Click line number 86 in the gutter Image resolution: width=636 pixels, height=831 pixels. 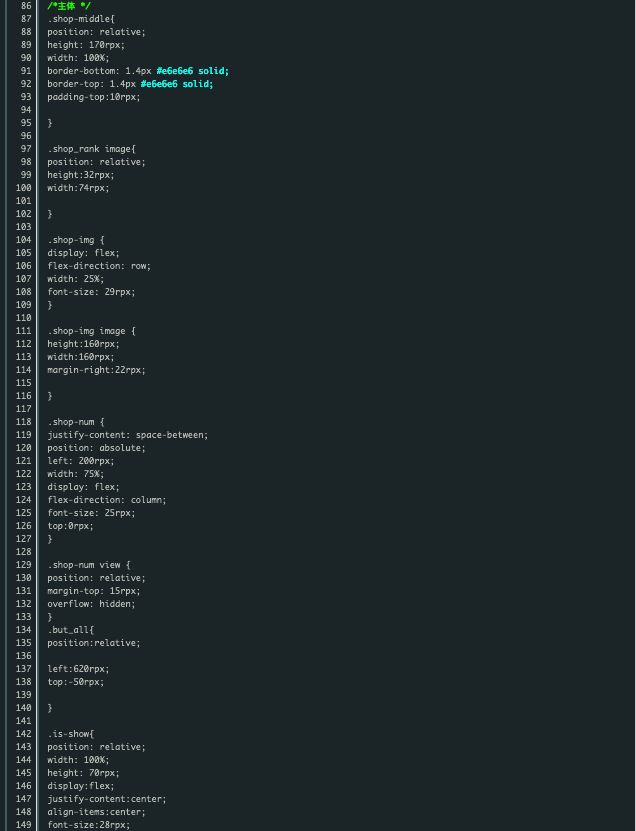pyautogui.click(x=25, y=6)
